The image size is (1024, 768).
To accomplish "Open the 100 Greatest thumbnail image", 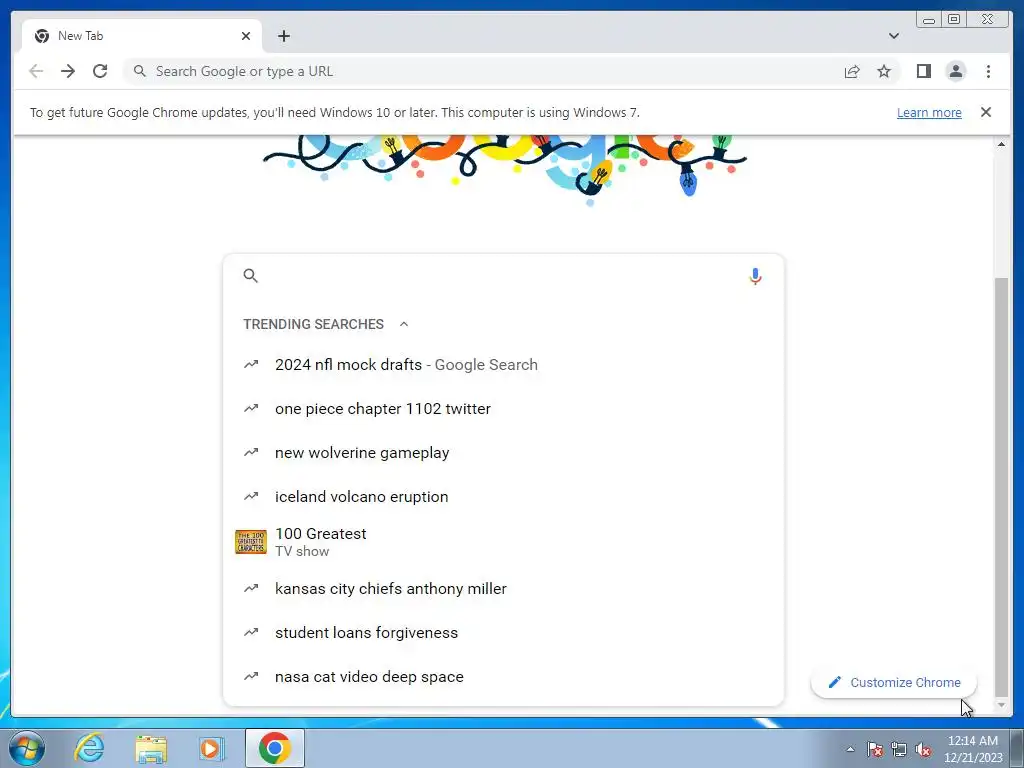I will [x=251, y=542].
